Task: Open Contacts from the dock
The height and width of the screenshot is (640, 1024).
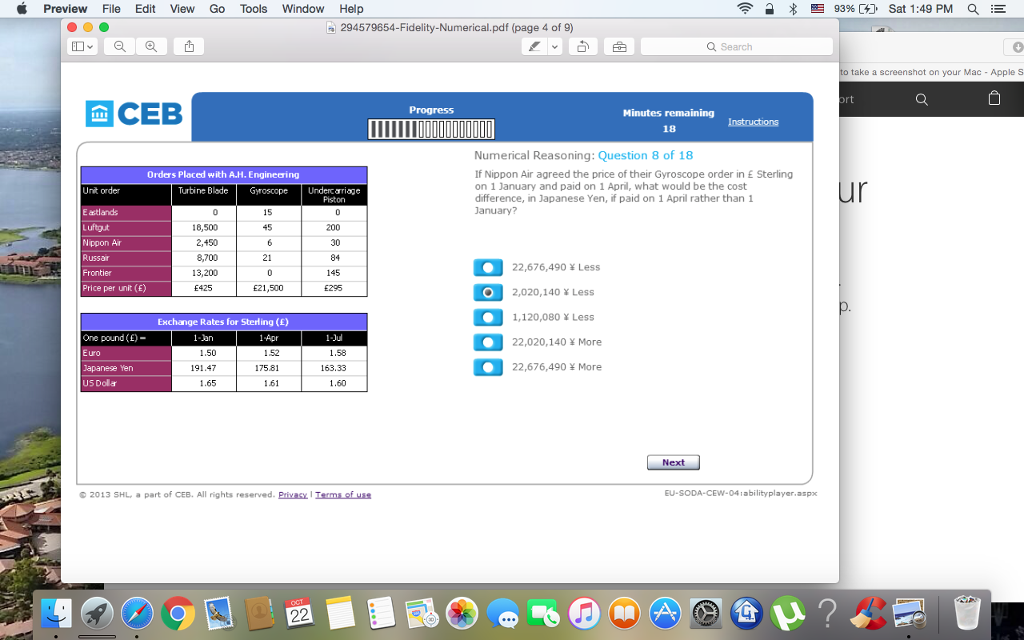Action: point(259,614)
